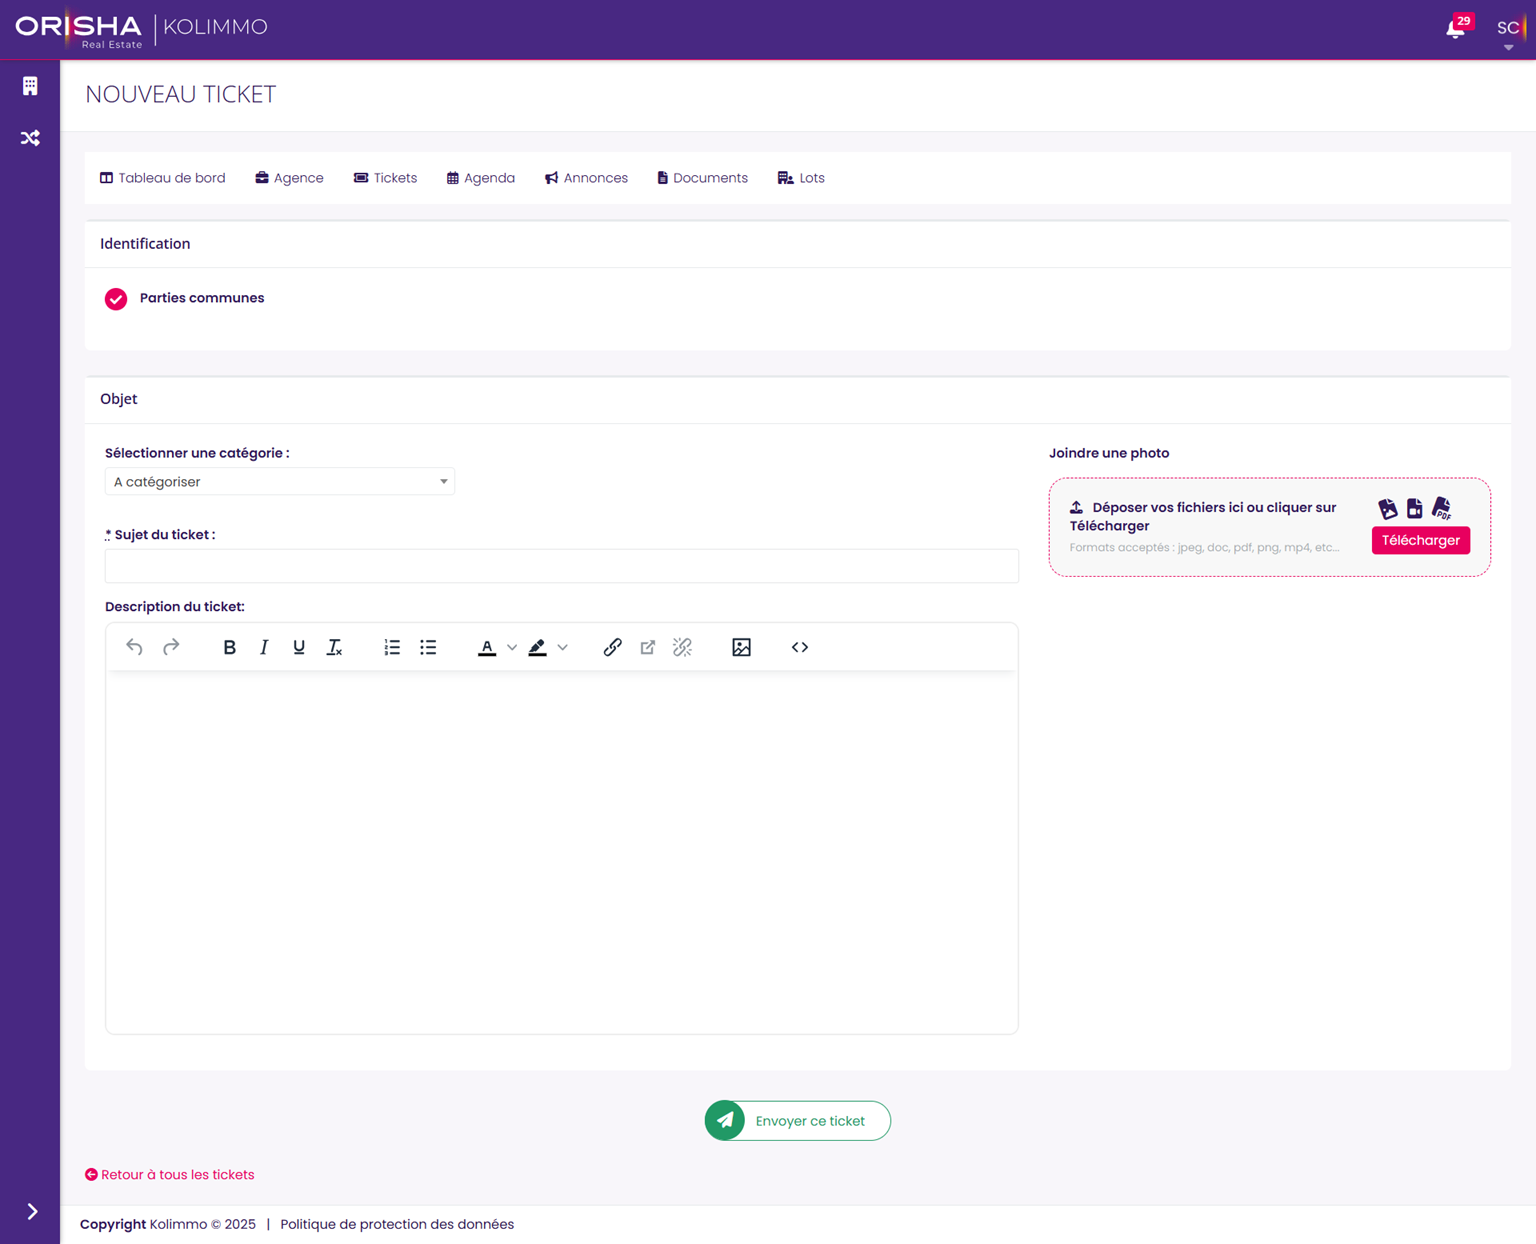This screenshot has height=1244, width=1536.
Task: Toggle italic formatting in editor
Action: coord(264,647)
